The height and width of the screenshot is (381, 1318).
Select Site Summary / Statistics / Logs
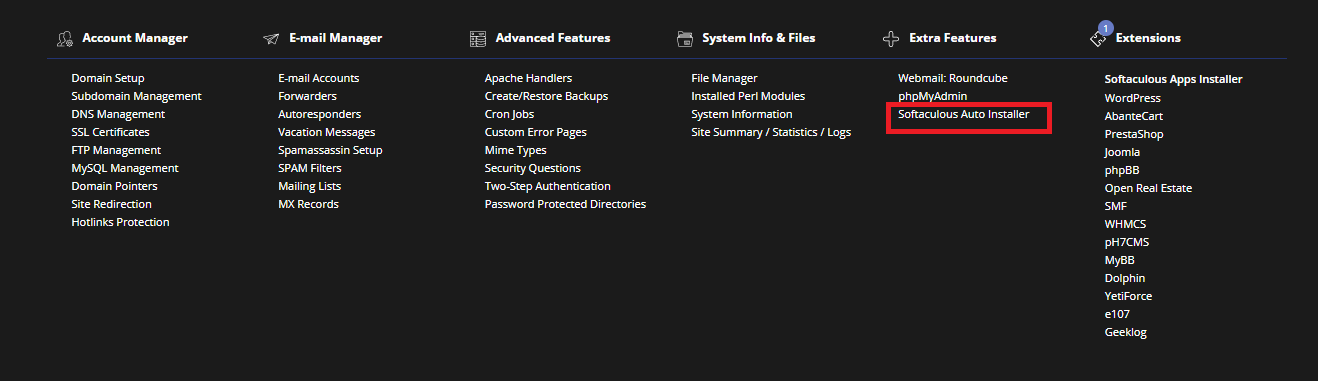pyautogui.click(x=771, y=132)
